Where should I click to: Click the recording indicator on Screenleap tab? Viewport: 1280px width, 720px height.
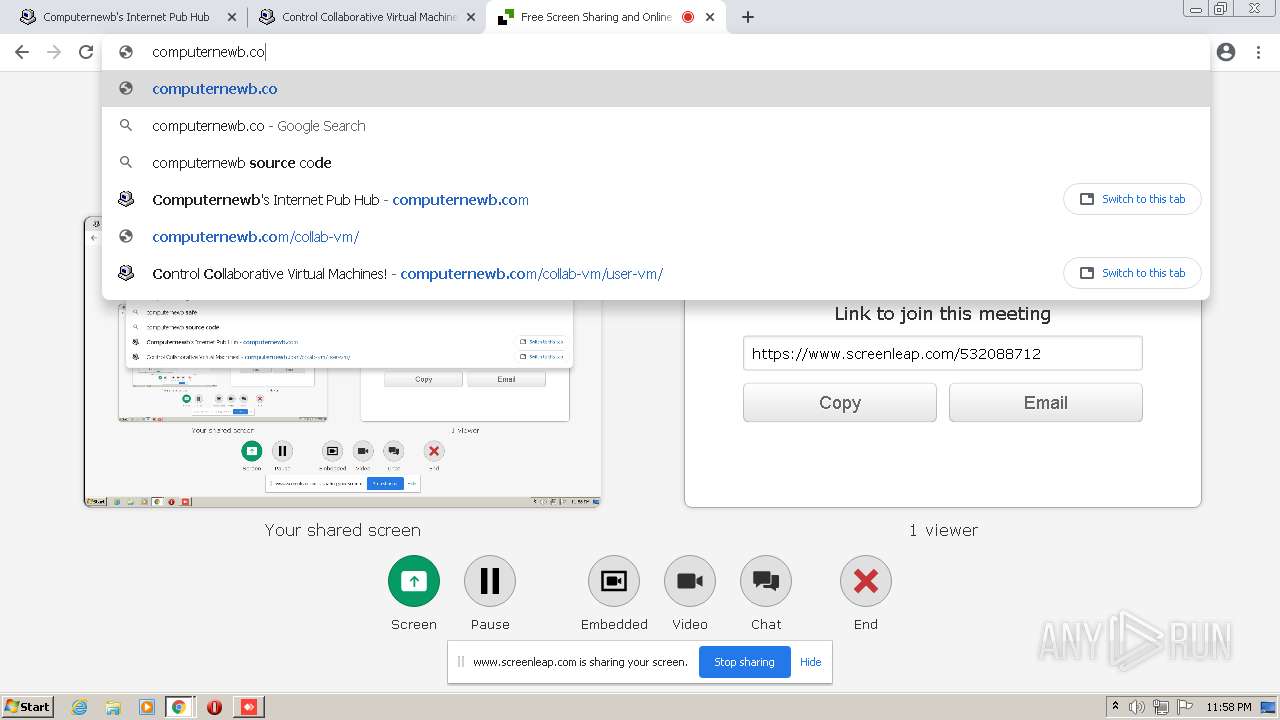(x=688, y=17)
